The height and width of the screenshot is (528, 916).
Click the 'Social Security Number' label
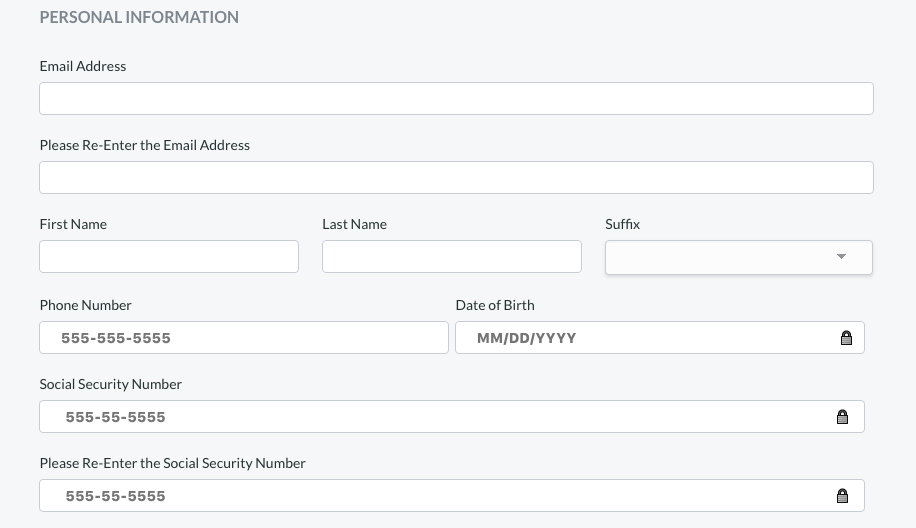(111, 384)
